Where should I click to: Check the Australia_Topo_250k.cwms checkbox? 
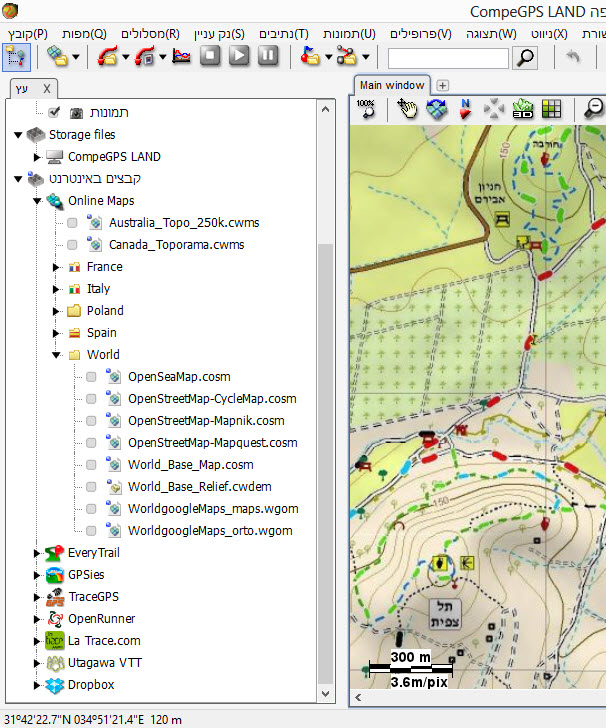coord(72,223)
